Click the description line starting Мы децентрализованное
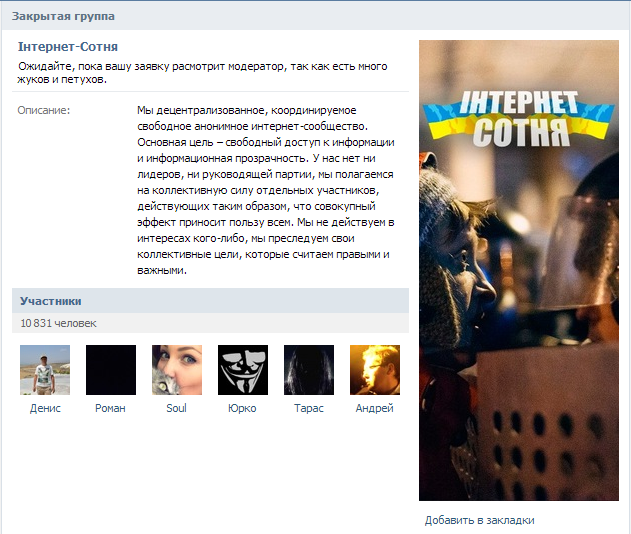 click(247, 110)
